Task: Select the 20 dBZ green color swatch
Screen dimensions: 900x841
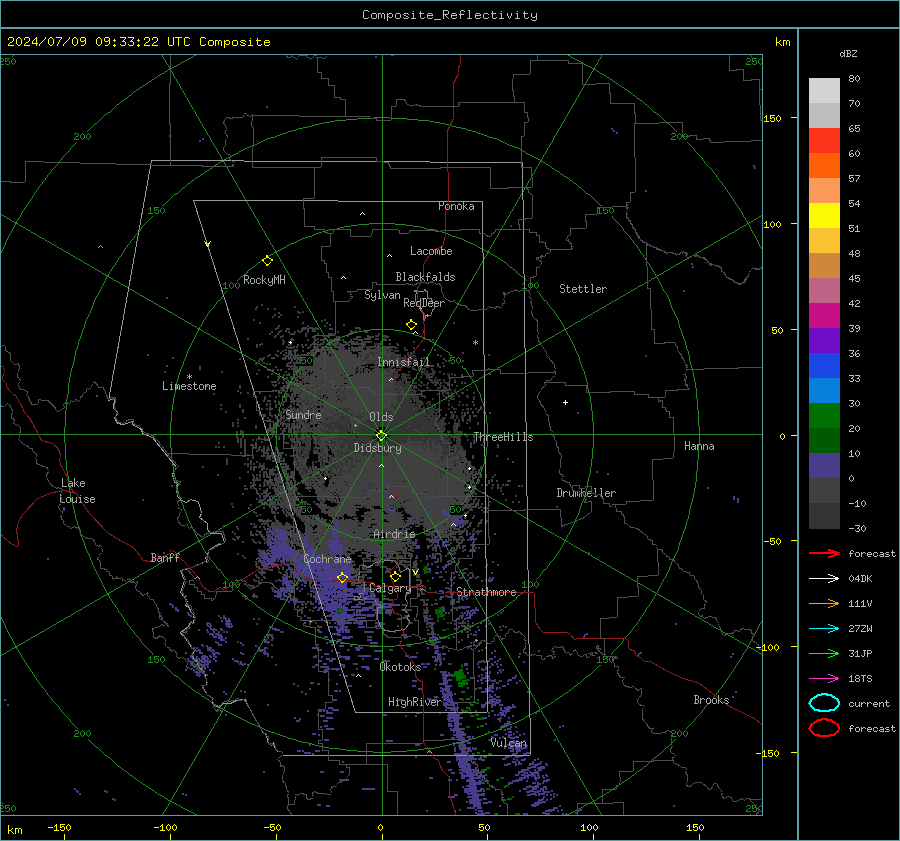Action: 824,416
